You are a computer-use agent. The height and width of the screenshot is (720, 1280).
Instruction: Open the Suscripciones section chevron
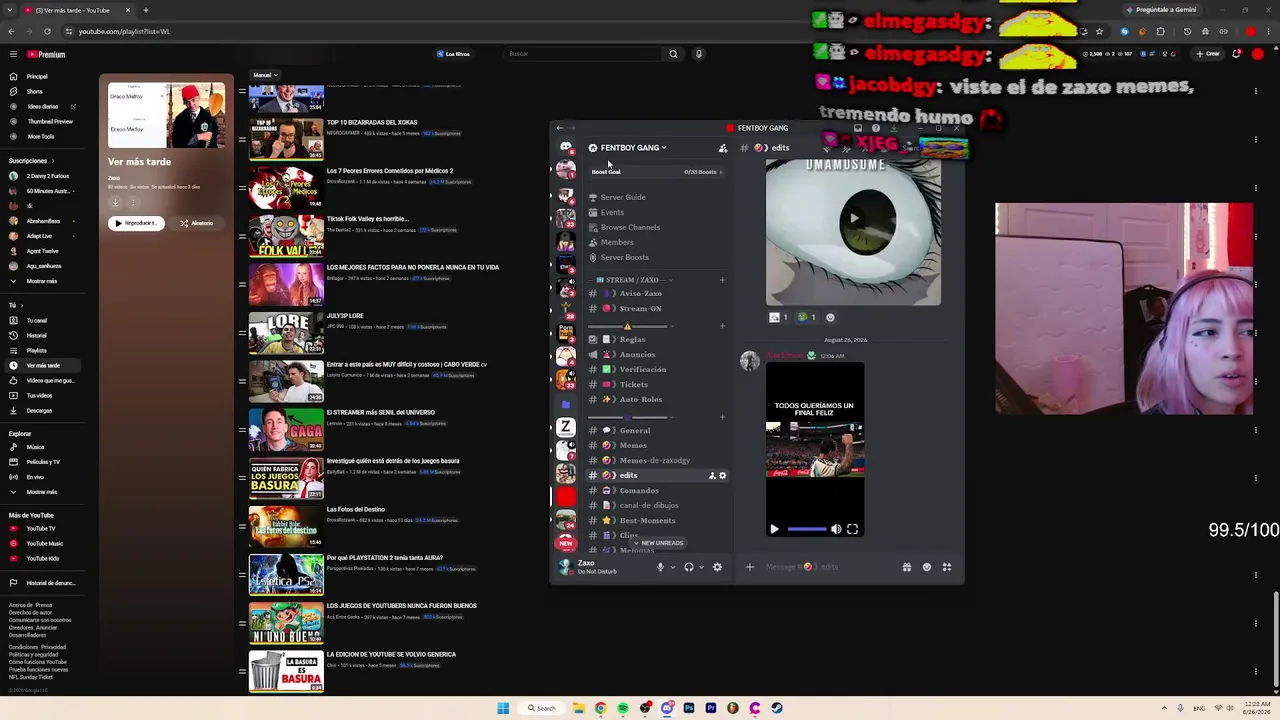pyautogui.click(x=52, y=161)
